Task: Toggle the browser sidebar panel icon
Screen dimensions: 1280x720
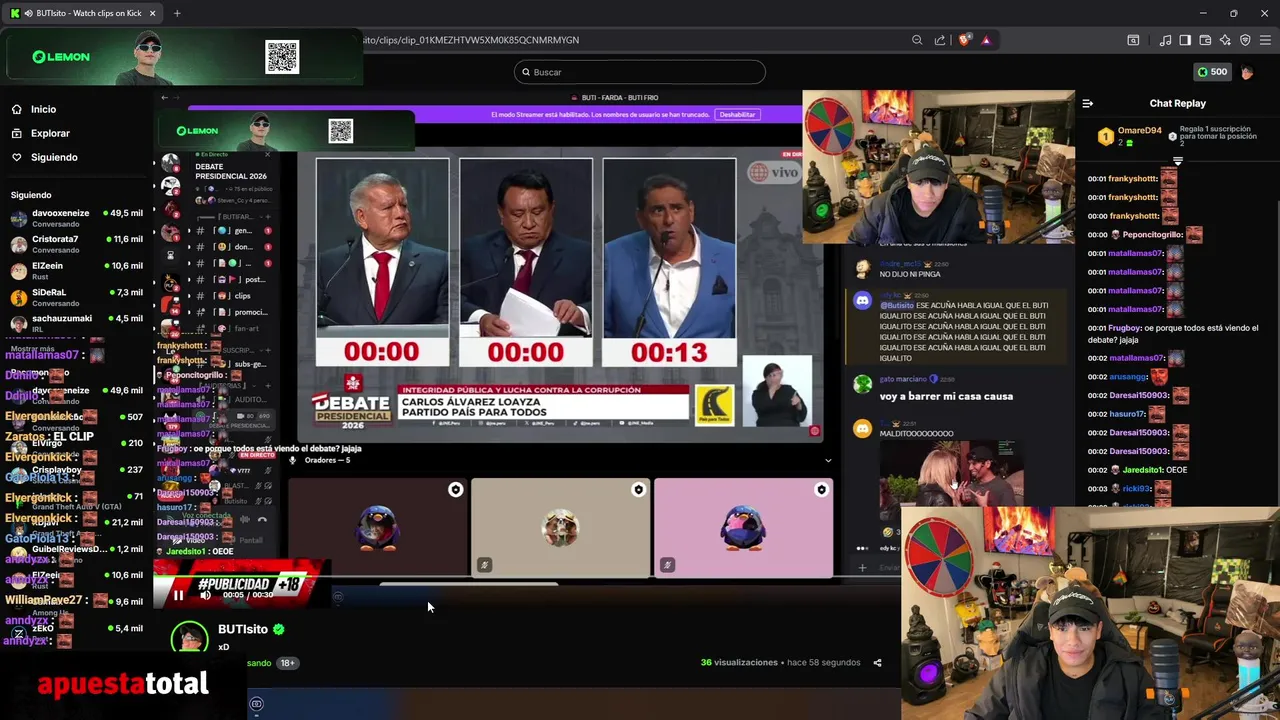Action: tap(1185, 40)
